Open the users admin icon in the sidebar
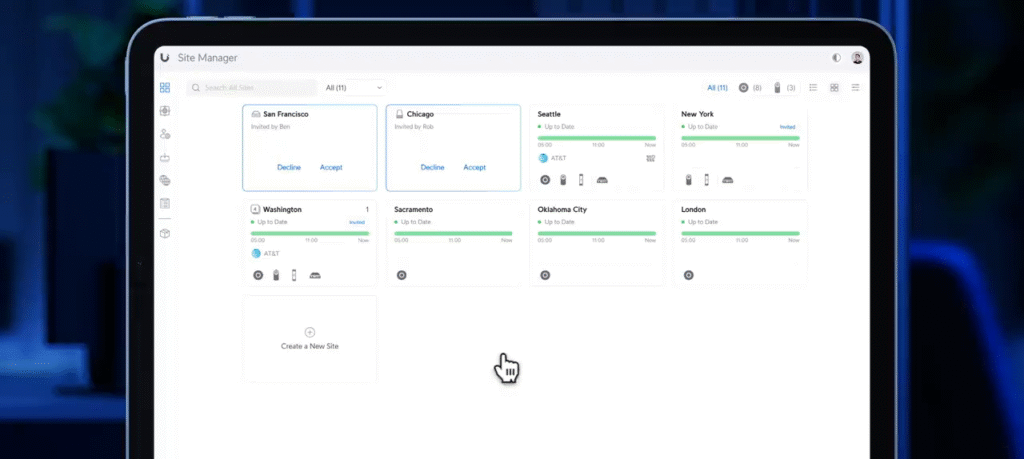This screenshot has height=459, width=1024. [165, 134]
